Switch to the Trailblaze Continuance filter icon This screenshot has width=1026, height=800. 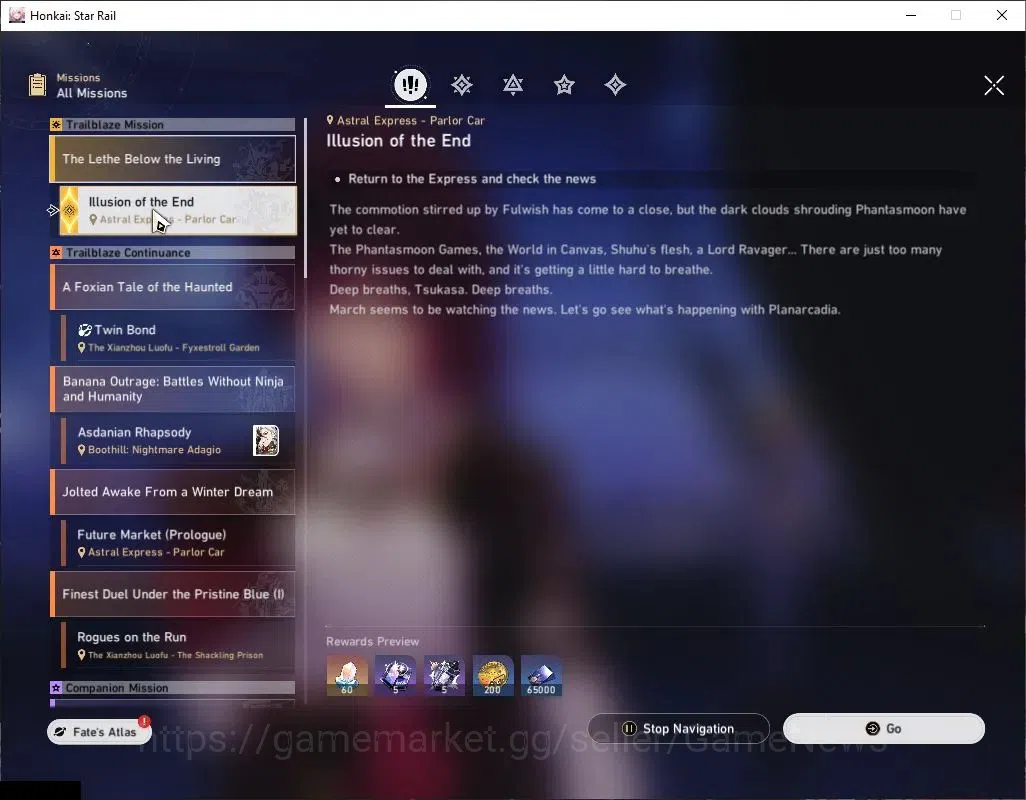[x=513, y=84]
